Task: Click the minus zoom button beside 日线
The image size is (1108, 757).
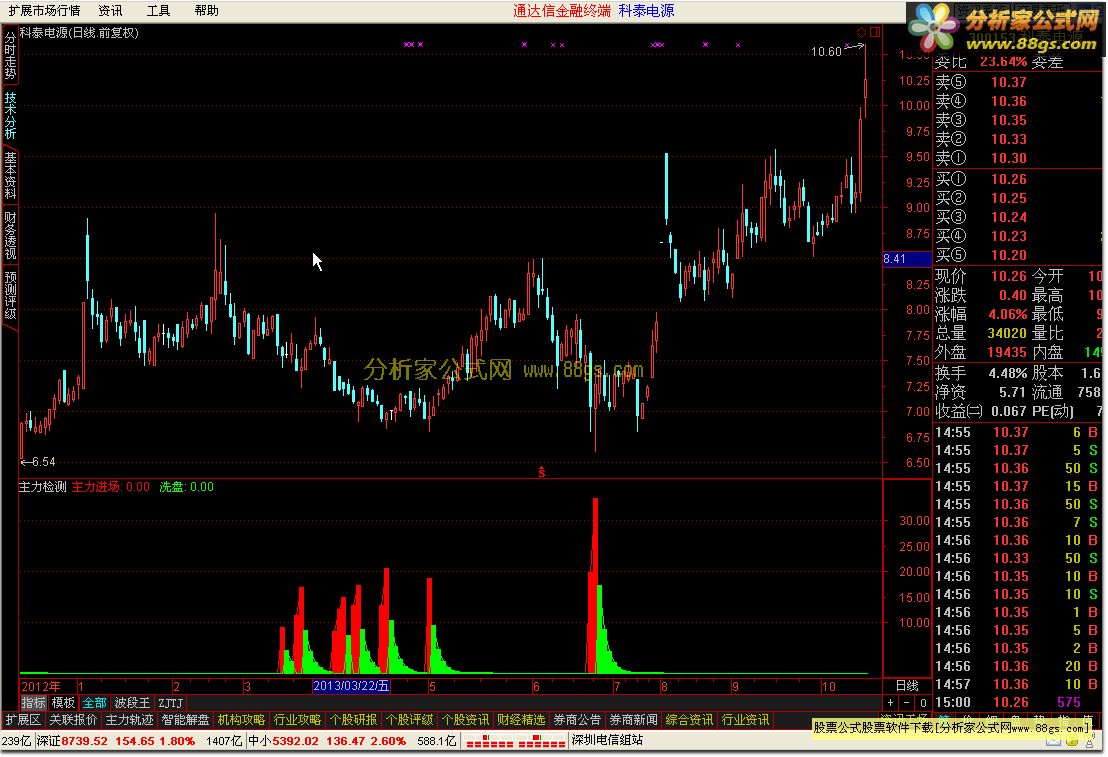Action: [907, 703]
